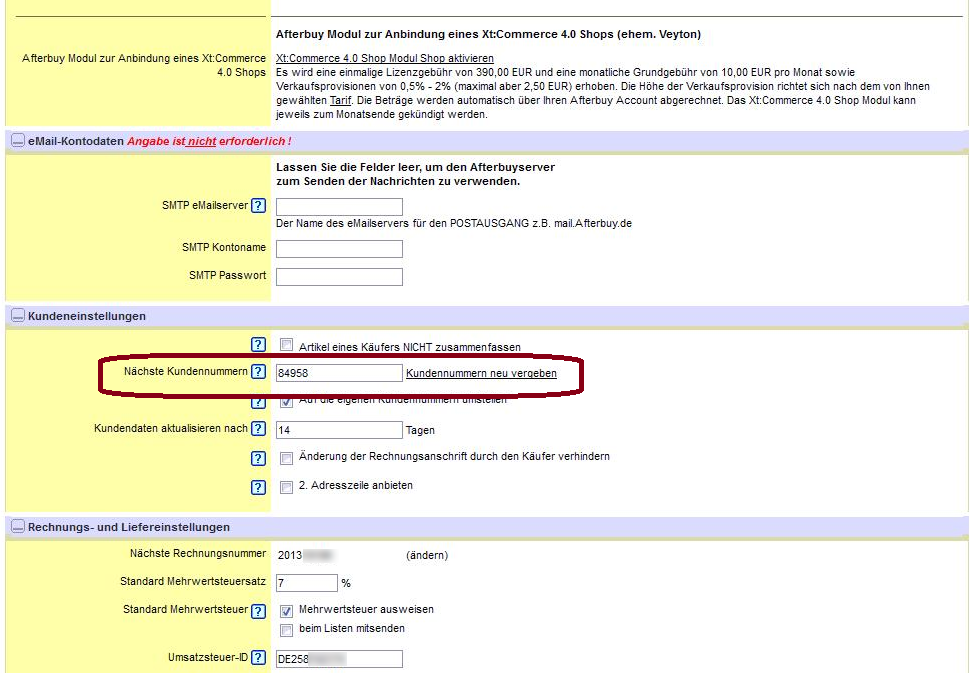Viewport: 976px width, 673px height.
Task: Open help for Nächste Kundennummern
Action: click(x=258, y=372)
